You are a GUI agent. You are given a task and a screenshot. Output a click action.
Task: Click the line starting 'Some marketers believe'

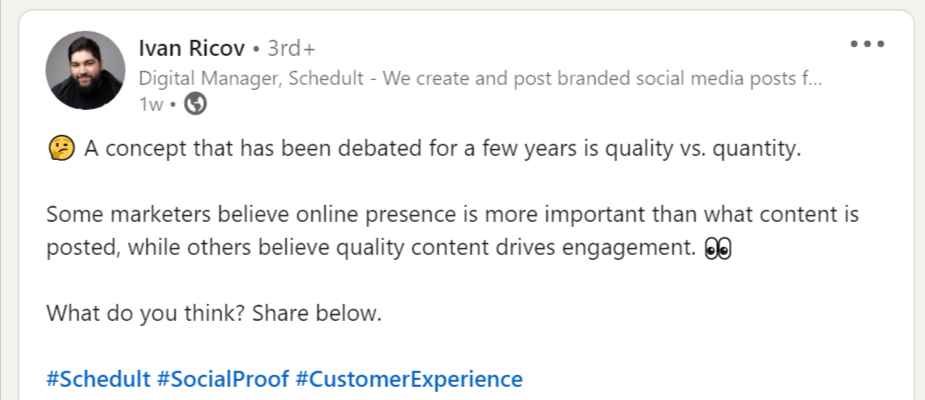452,215
